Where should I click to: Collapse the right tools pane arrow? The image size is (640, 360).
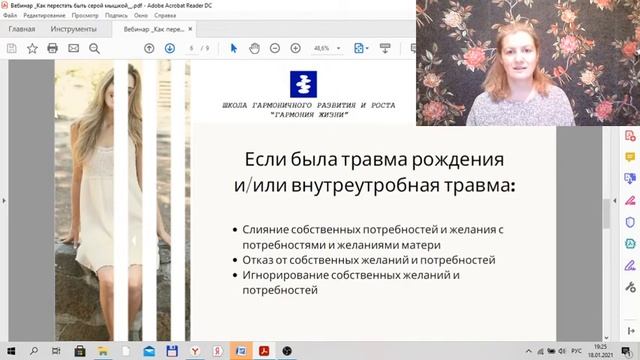tap(615, 200)
